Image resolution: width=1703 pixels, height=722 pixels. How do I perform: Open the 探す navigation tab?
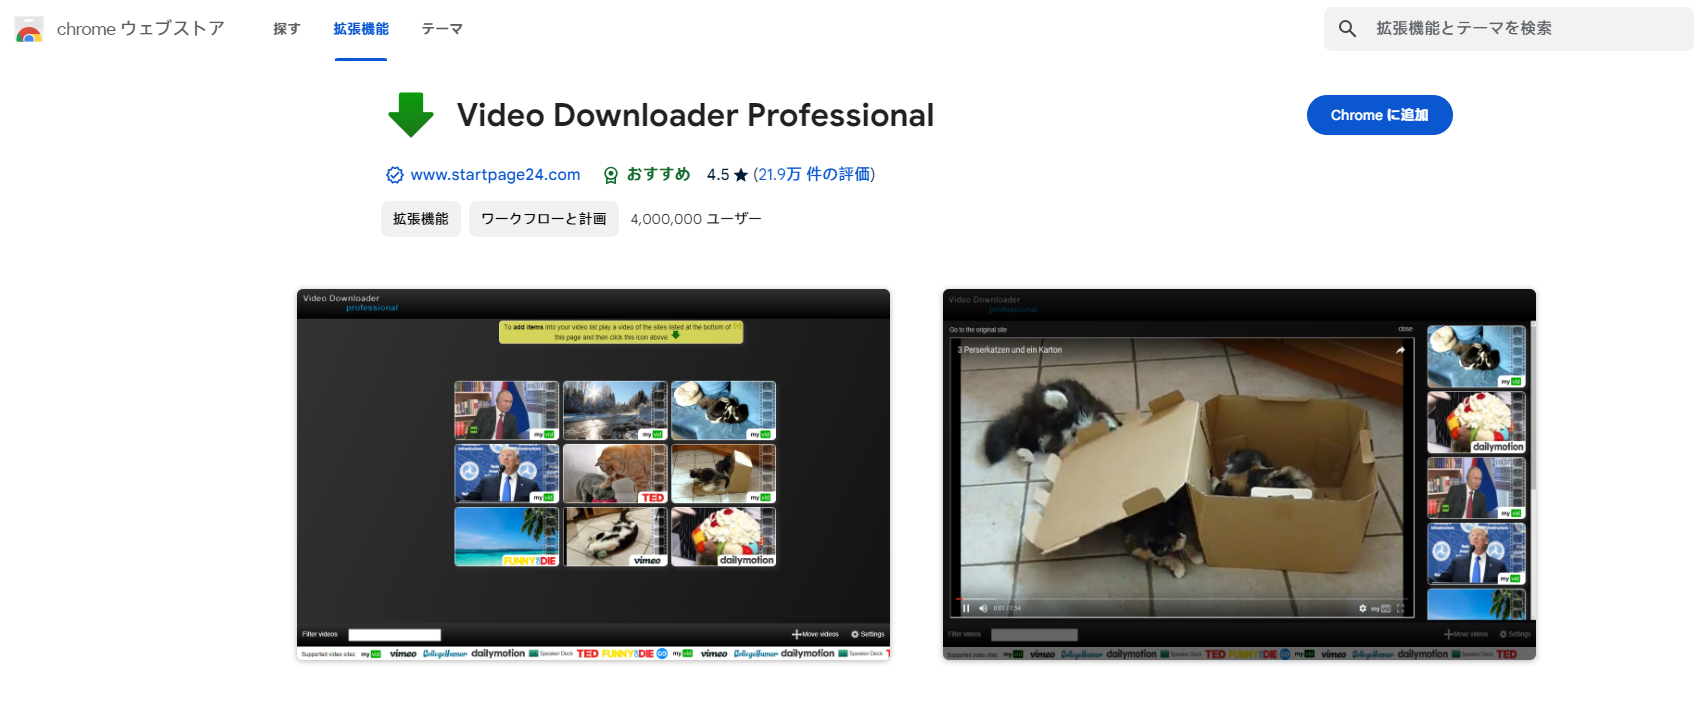pyautogui.click(x=287, y=29)
